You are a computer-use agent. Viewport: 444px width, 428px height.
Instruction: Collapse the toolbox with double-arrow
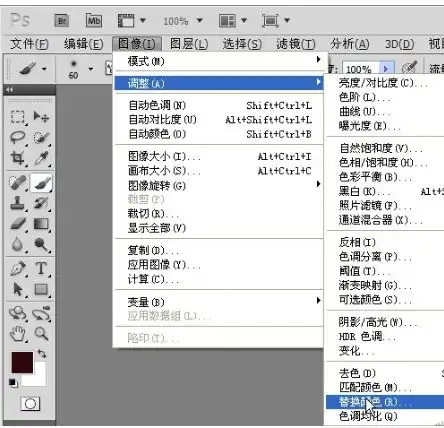(x=9, y=89)
